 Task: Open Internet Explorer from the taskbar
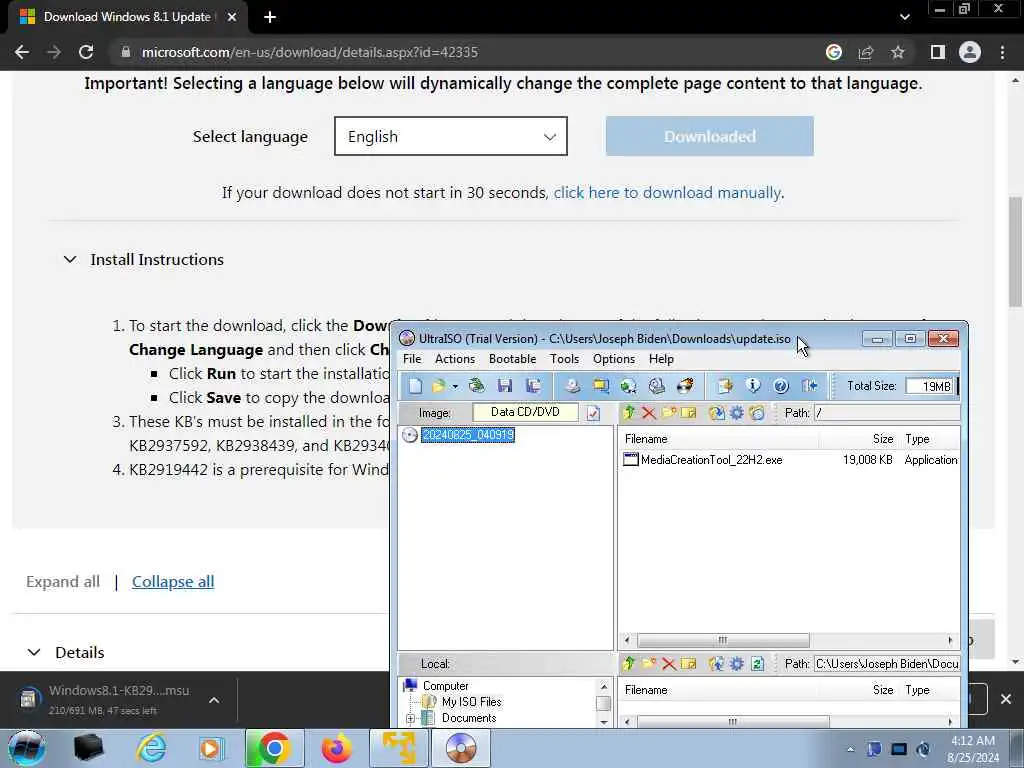pyautogui.click(x=152, y=748)
